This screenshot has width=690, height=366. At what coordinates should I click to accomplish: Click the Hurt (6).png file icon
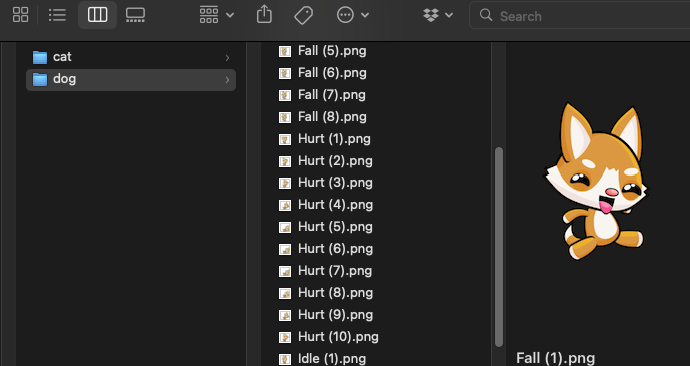point(285,249)
